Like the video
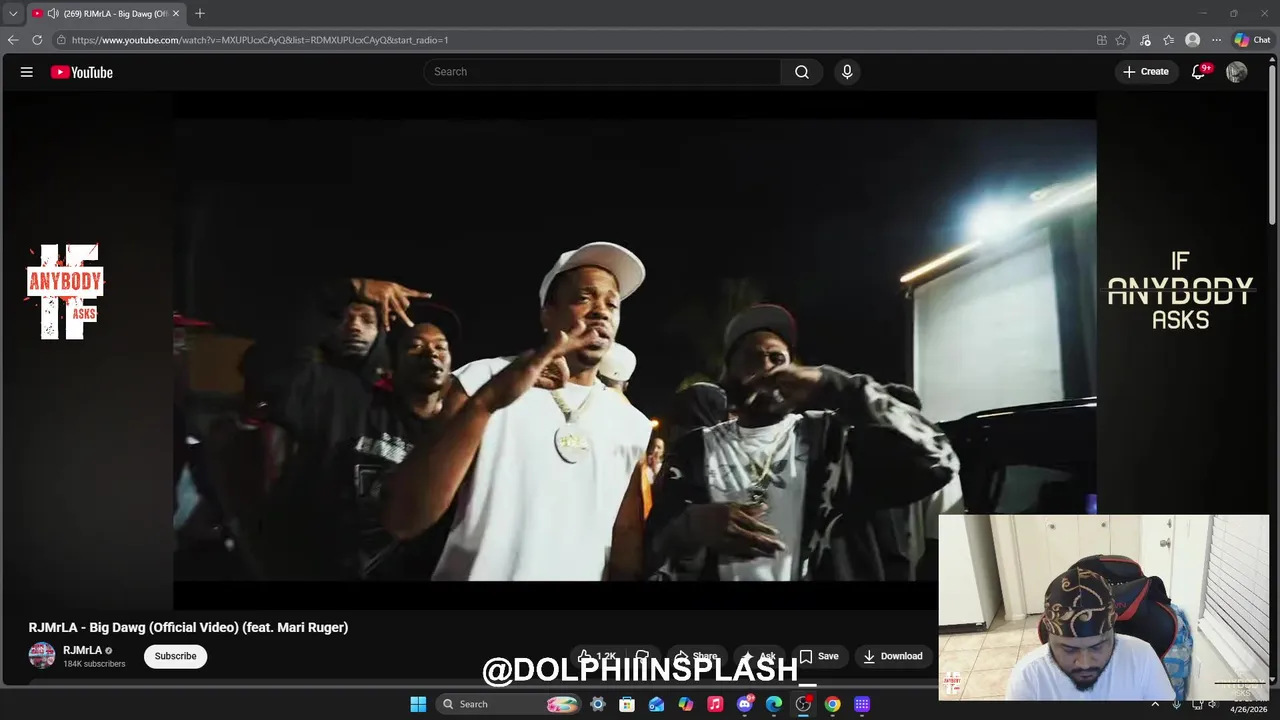This screenshot has width=1280, height=720. [597, 657]
